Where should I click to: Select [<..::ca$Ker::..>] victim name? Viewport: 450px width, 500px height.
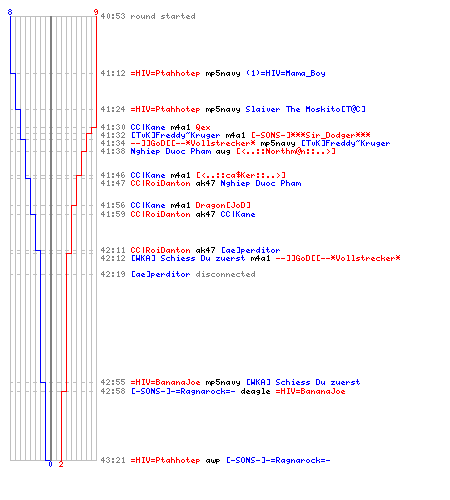(x=241, y=175)
